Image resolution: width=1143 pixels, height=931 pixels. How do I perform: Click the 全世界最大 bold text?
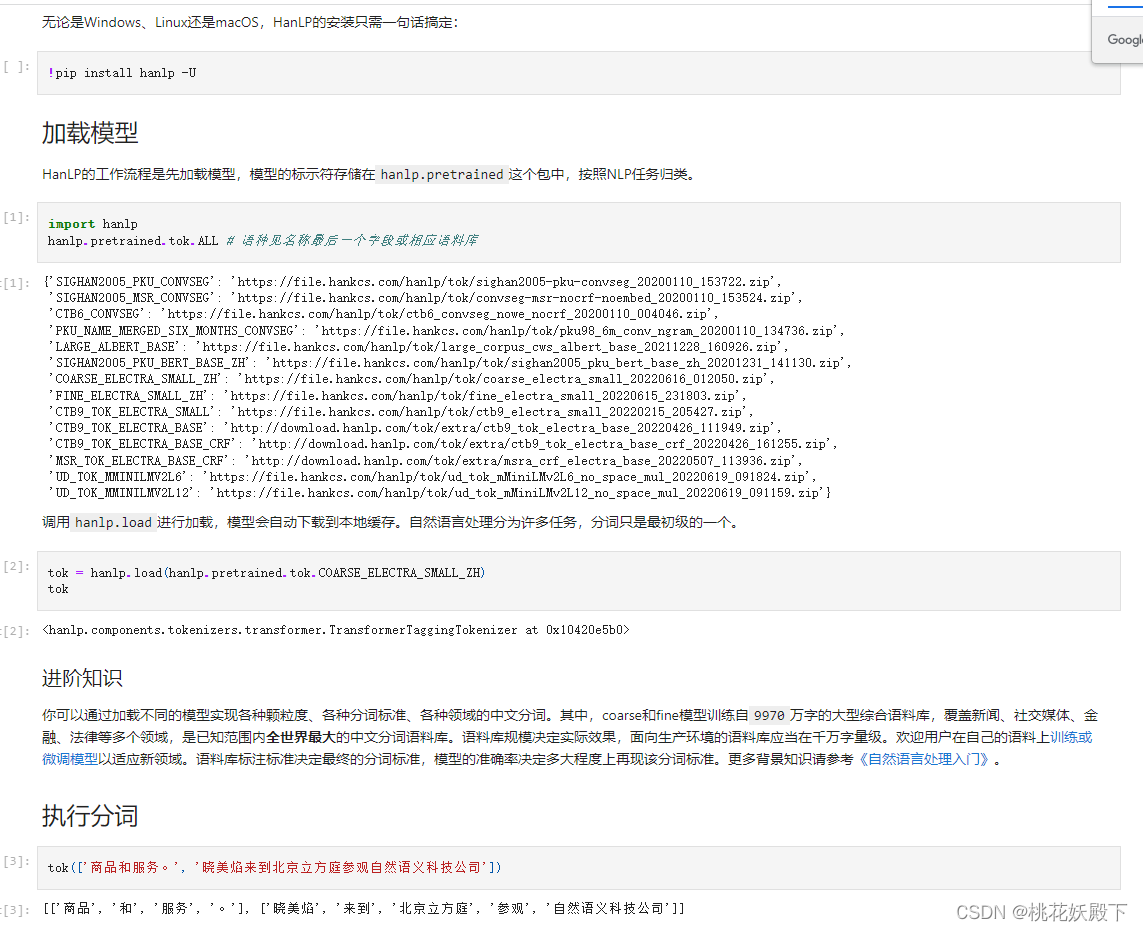[x=300, y=737]
